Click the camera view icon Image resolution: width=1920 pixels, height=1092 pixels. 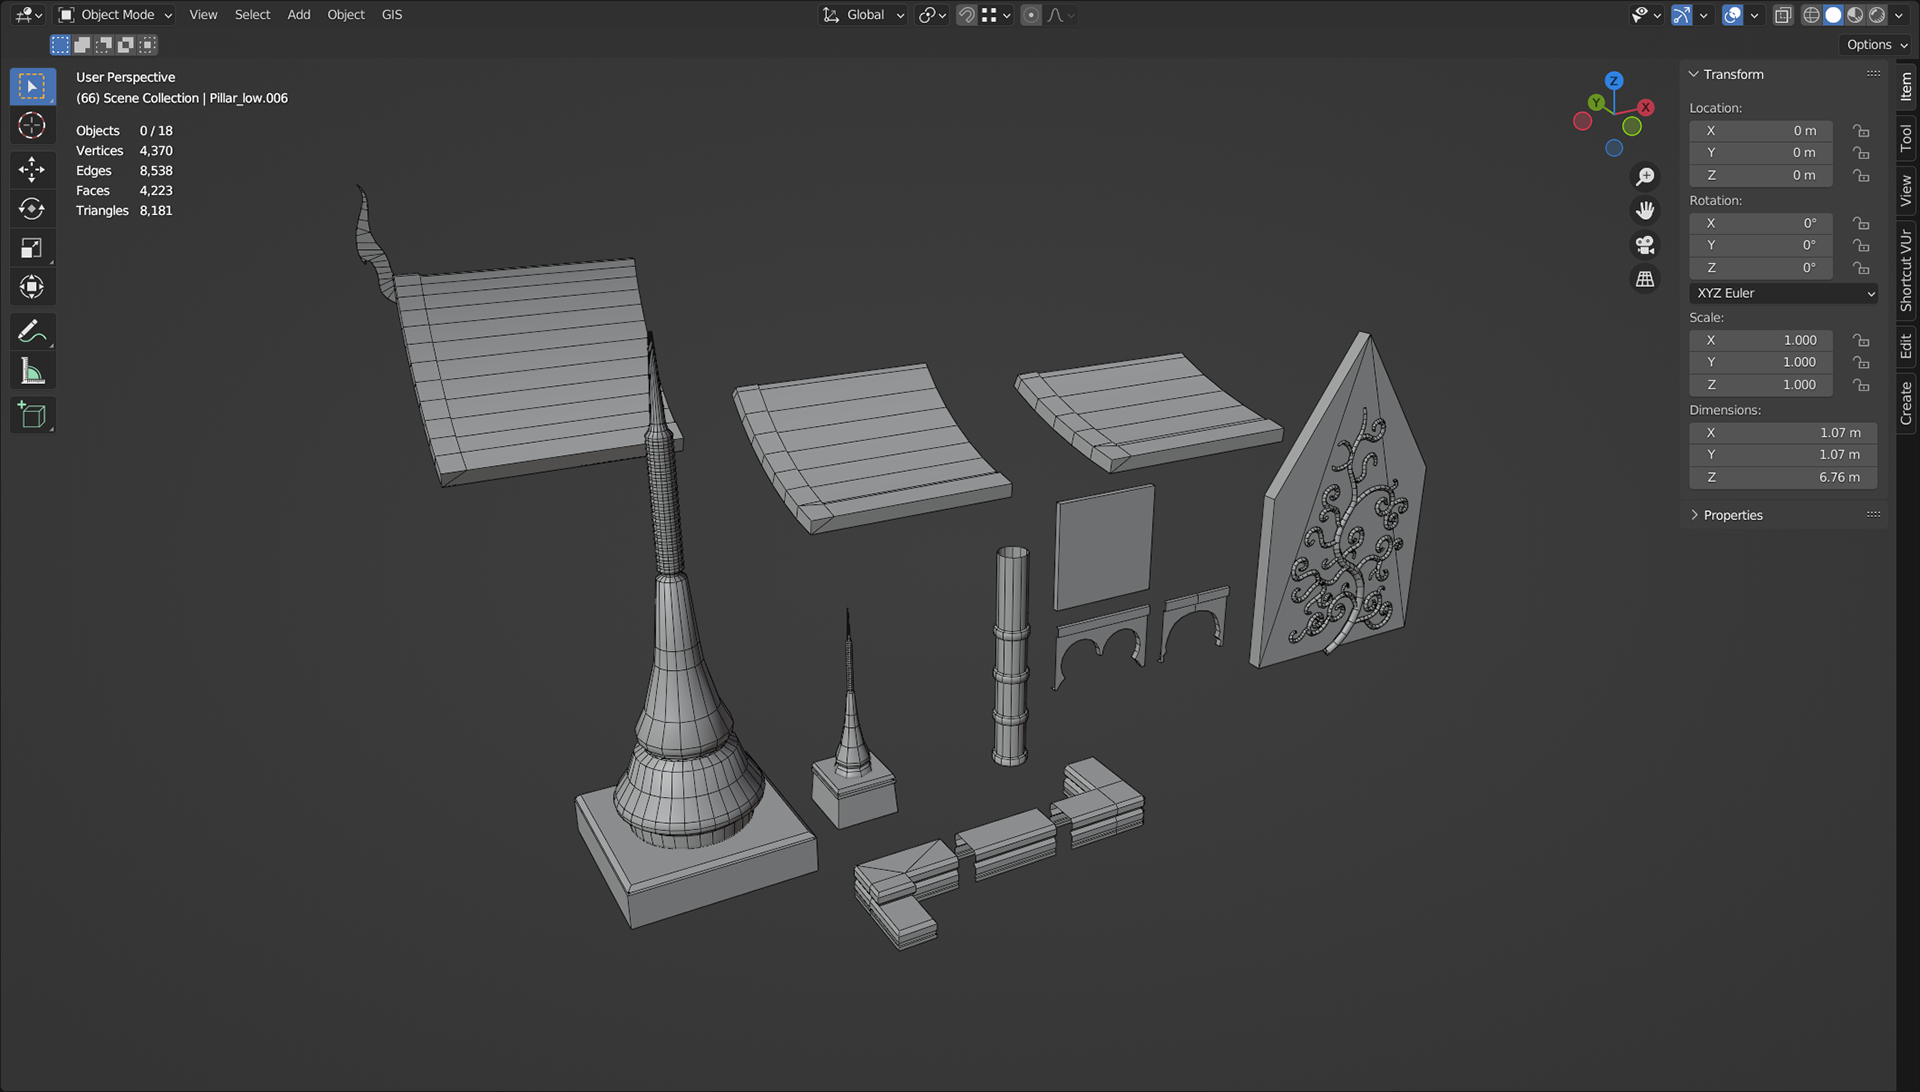click(1645, 245)
